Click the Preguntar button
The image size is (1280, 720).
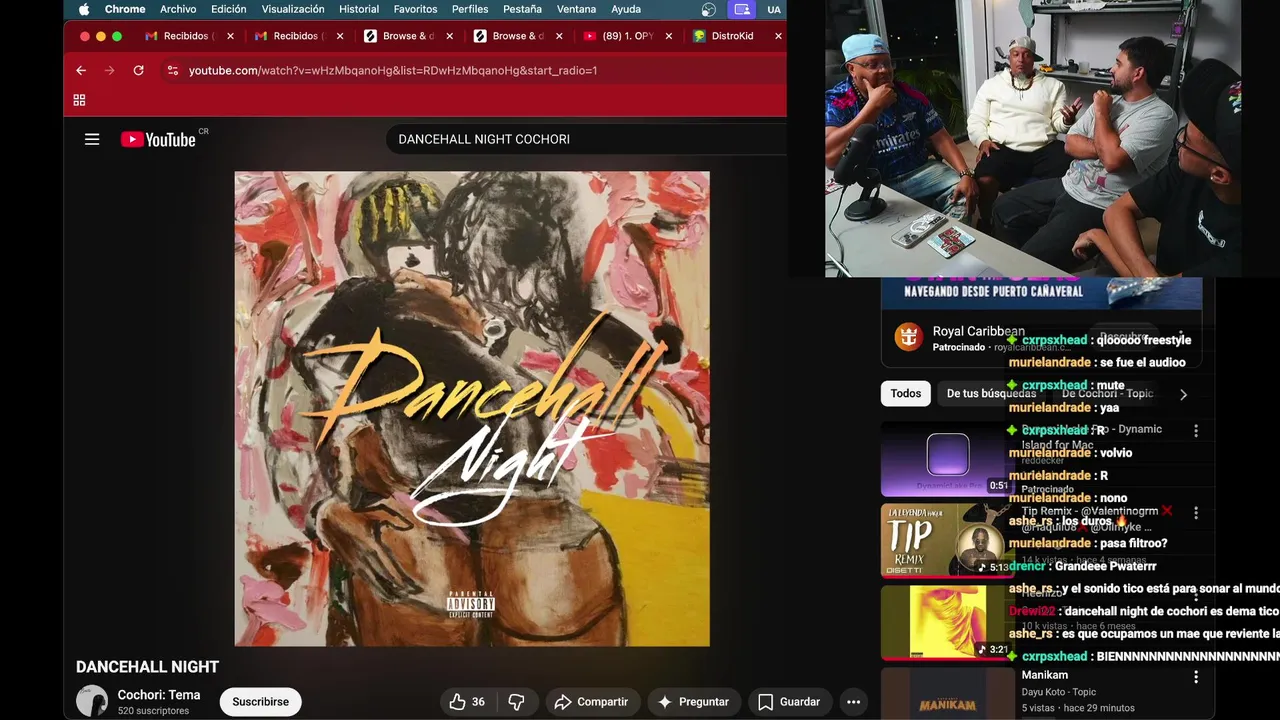(x=693, y=702)
